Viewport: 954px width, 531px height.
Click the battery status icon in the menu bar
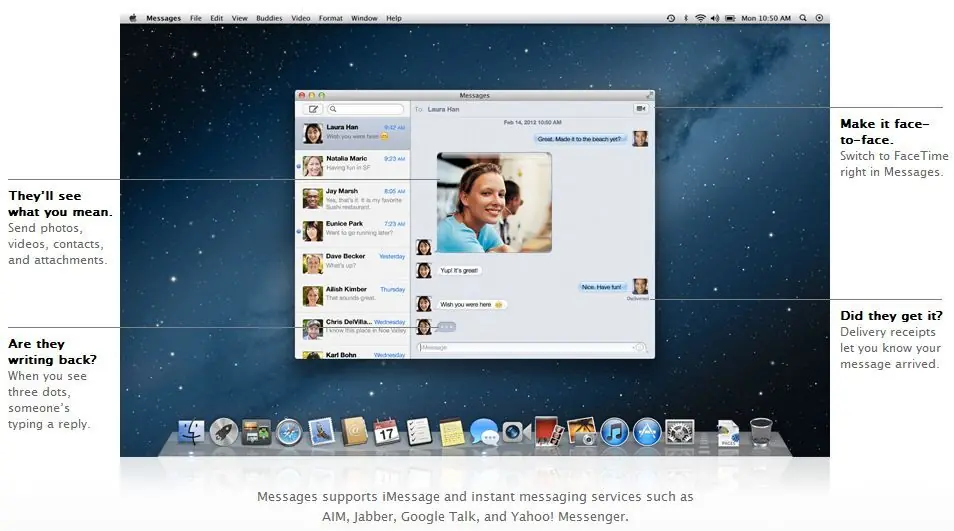[x=730, y=18]
